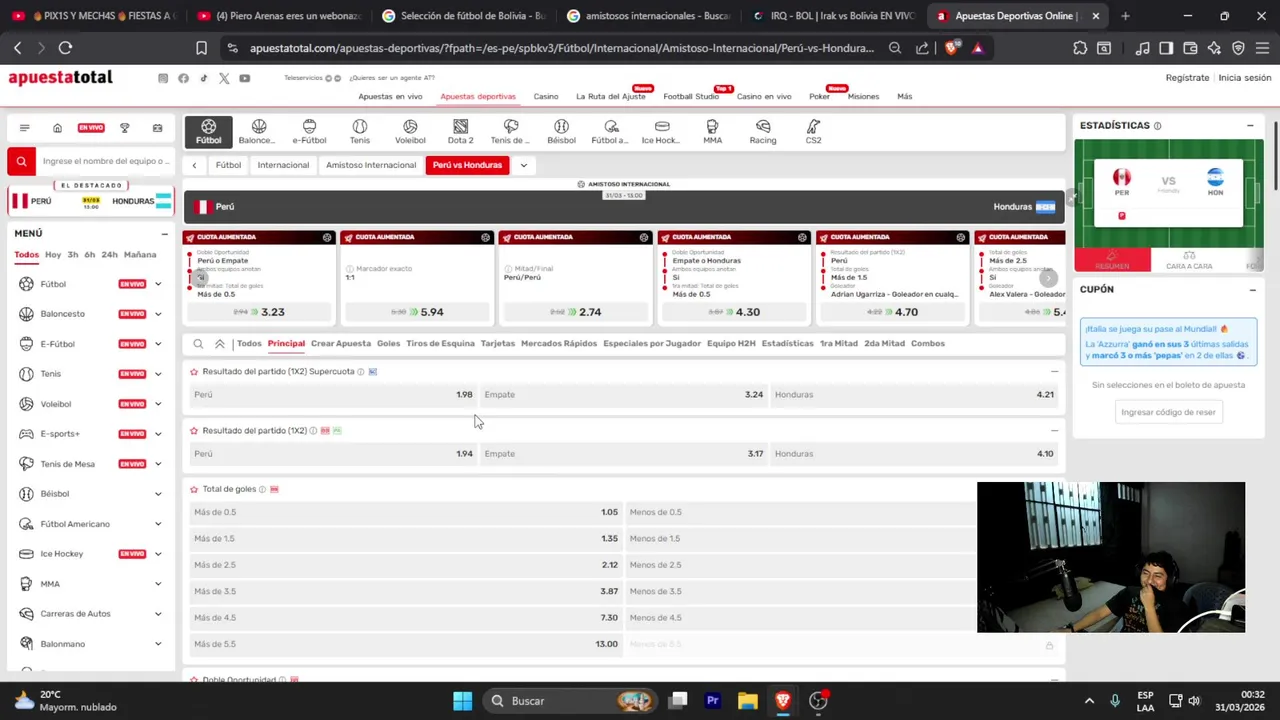This screenshot has width=1280, height=720.
Task: Pick Más de 2.5 odds 2.12
Action: (x=406, y=565)
